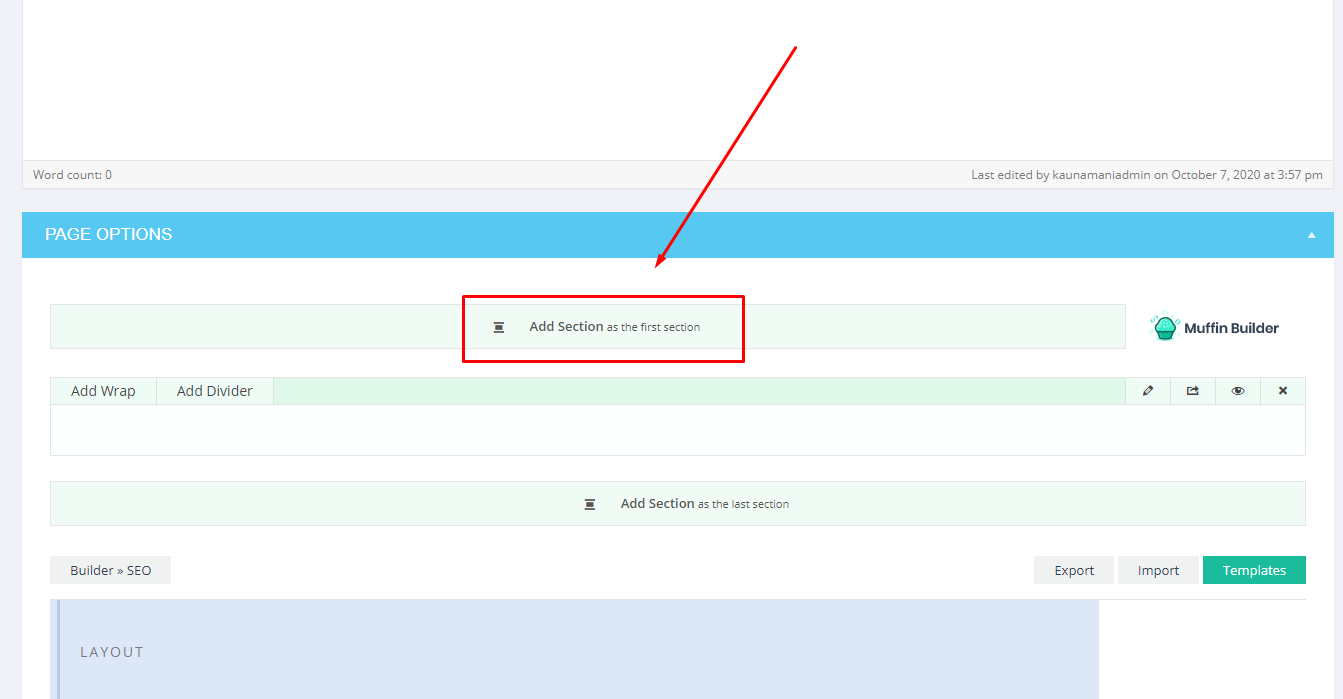The height and width of the screenshot is (699, 1343).
Task: Open the Templates library
Action: click(1254, 569)
